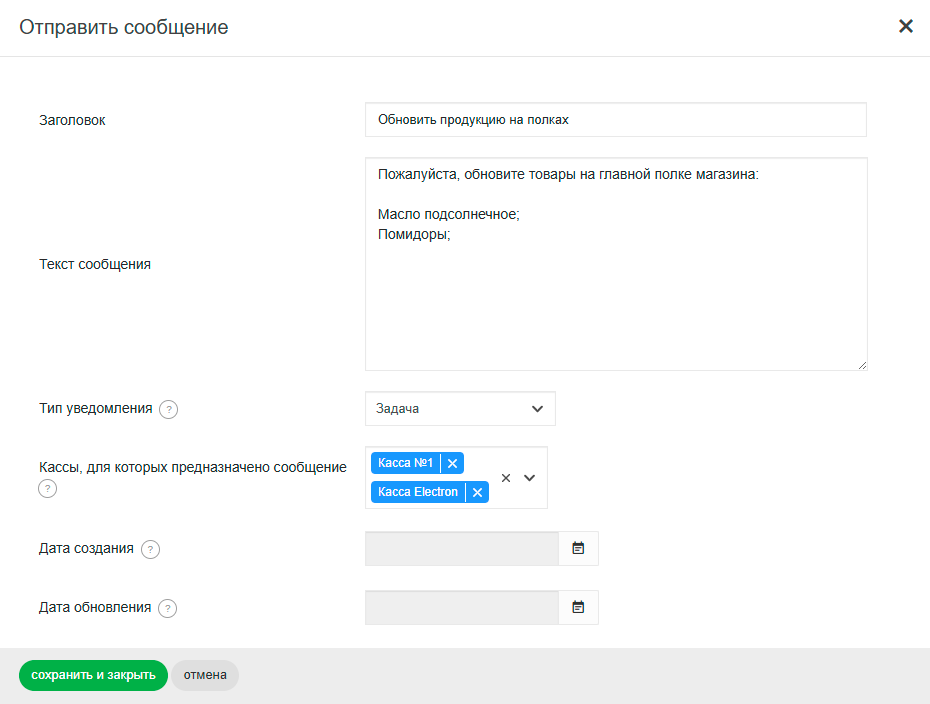Click the Заголовок label
Screen dimensions: 930x704
pyautogui.click(x=72, y=120)
